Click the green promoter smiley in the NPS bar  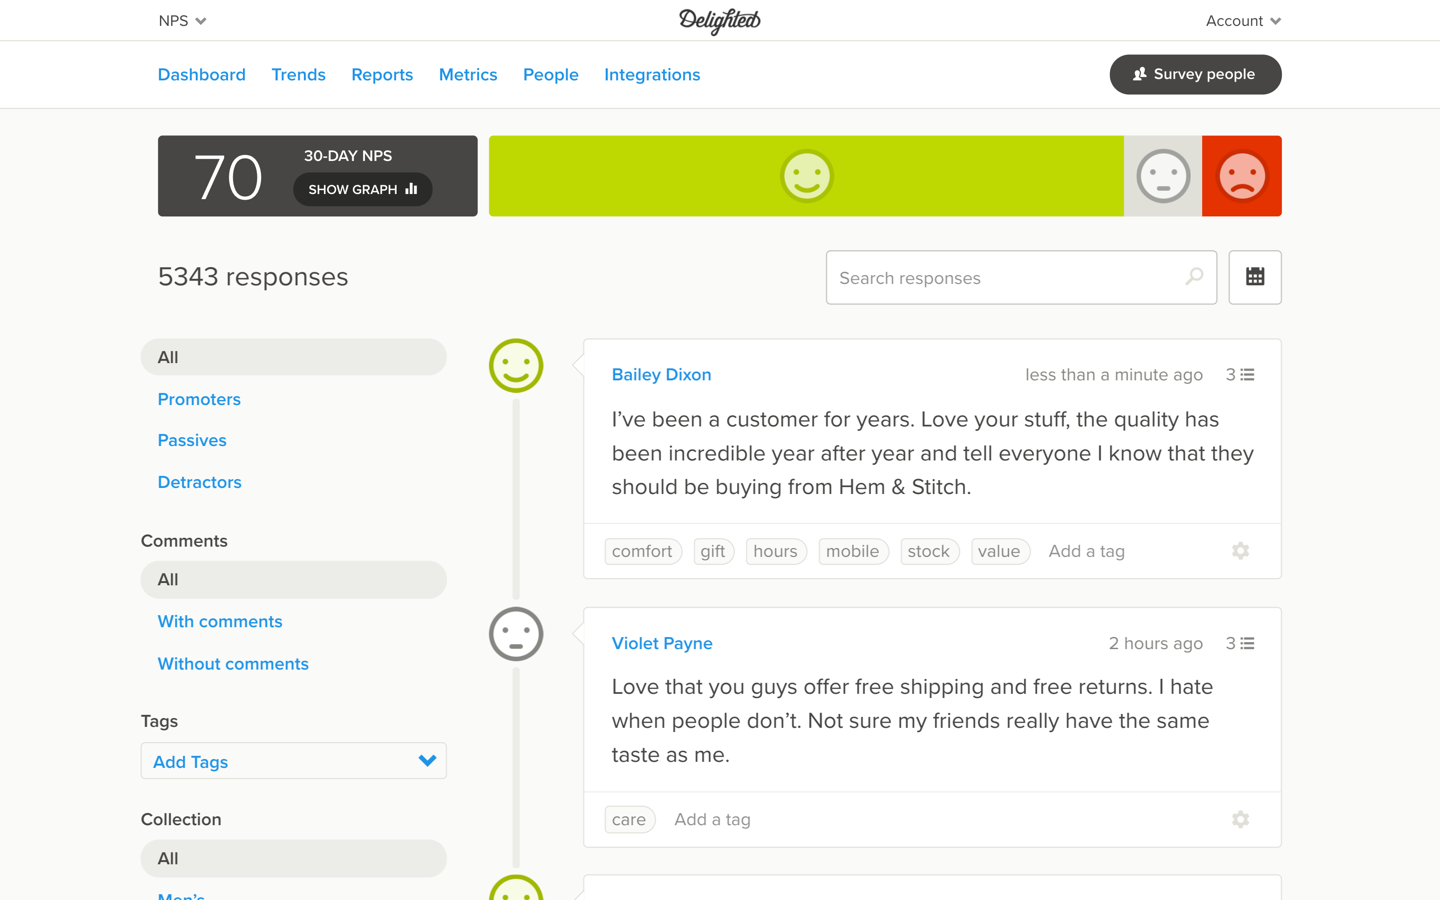pos(806,176)
